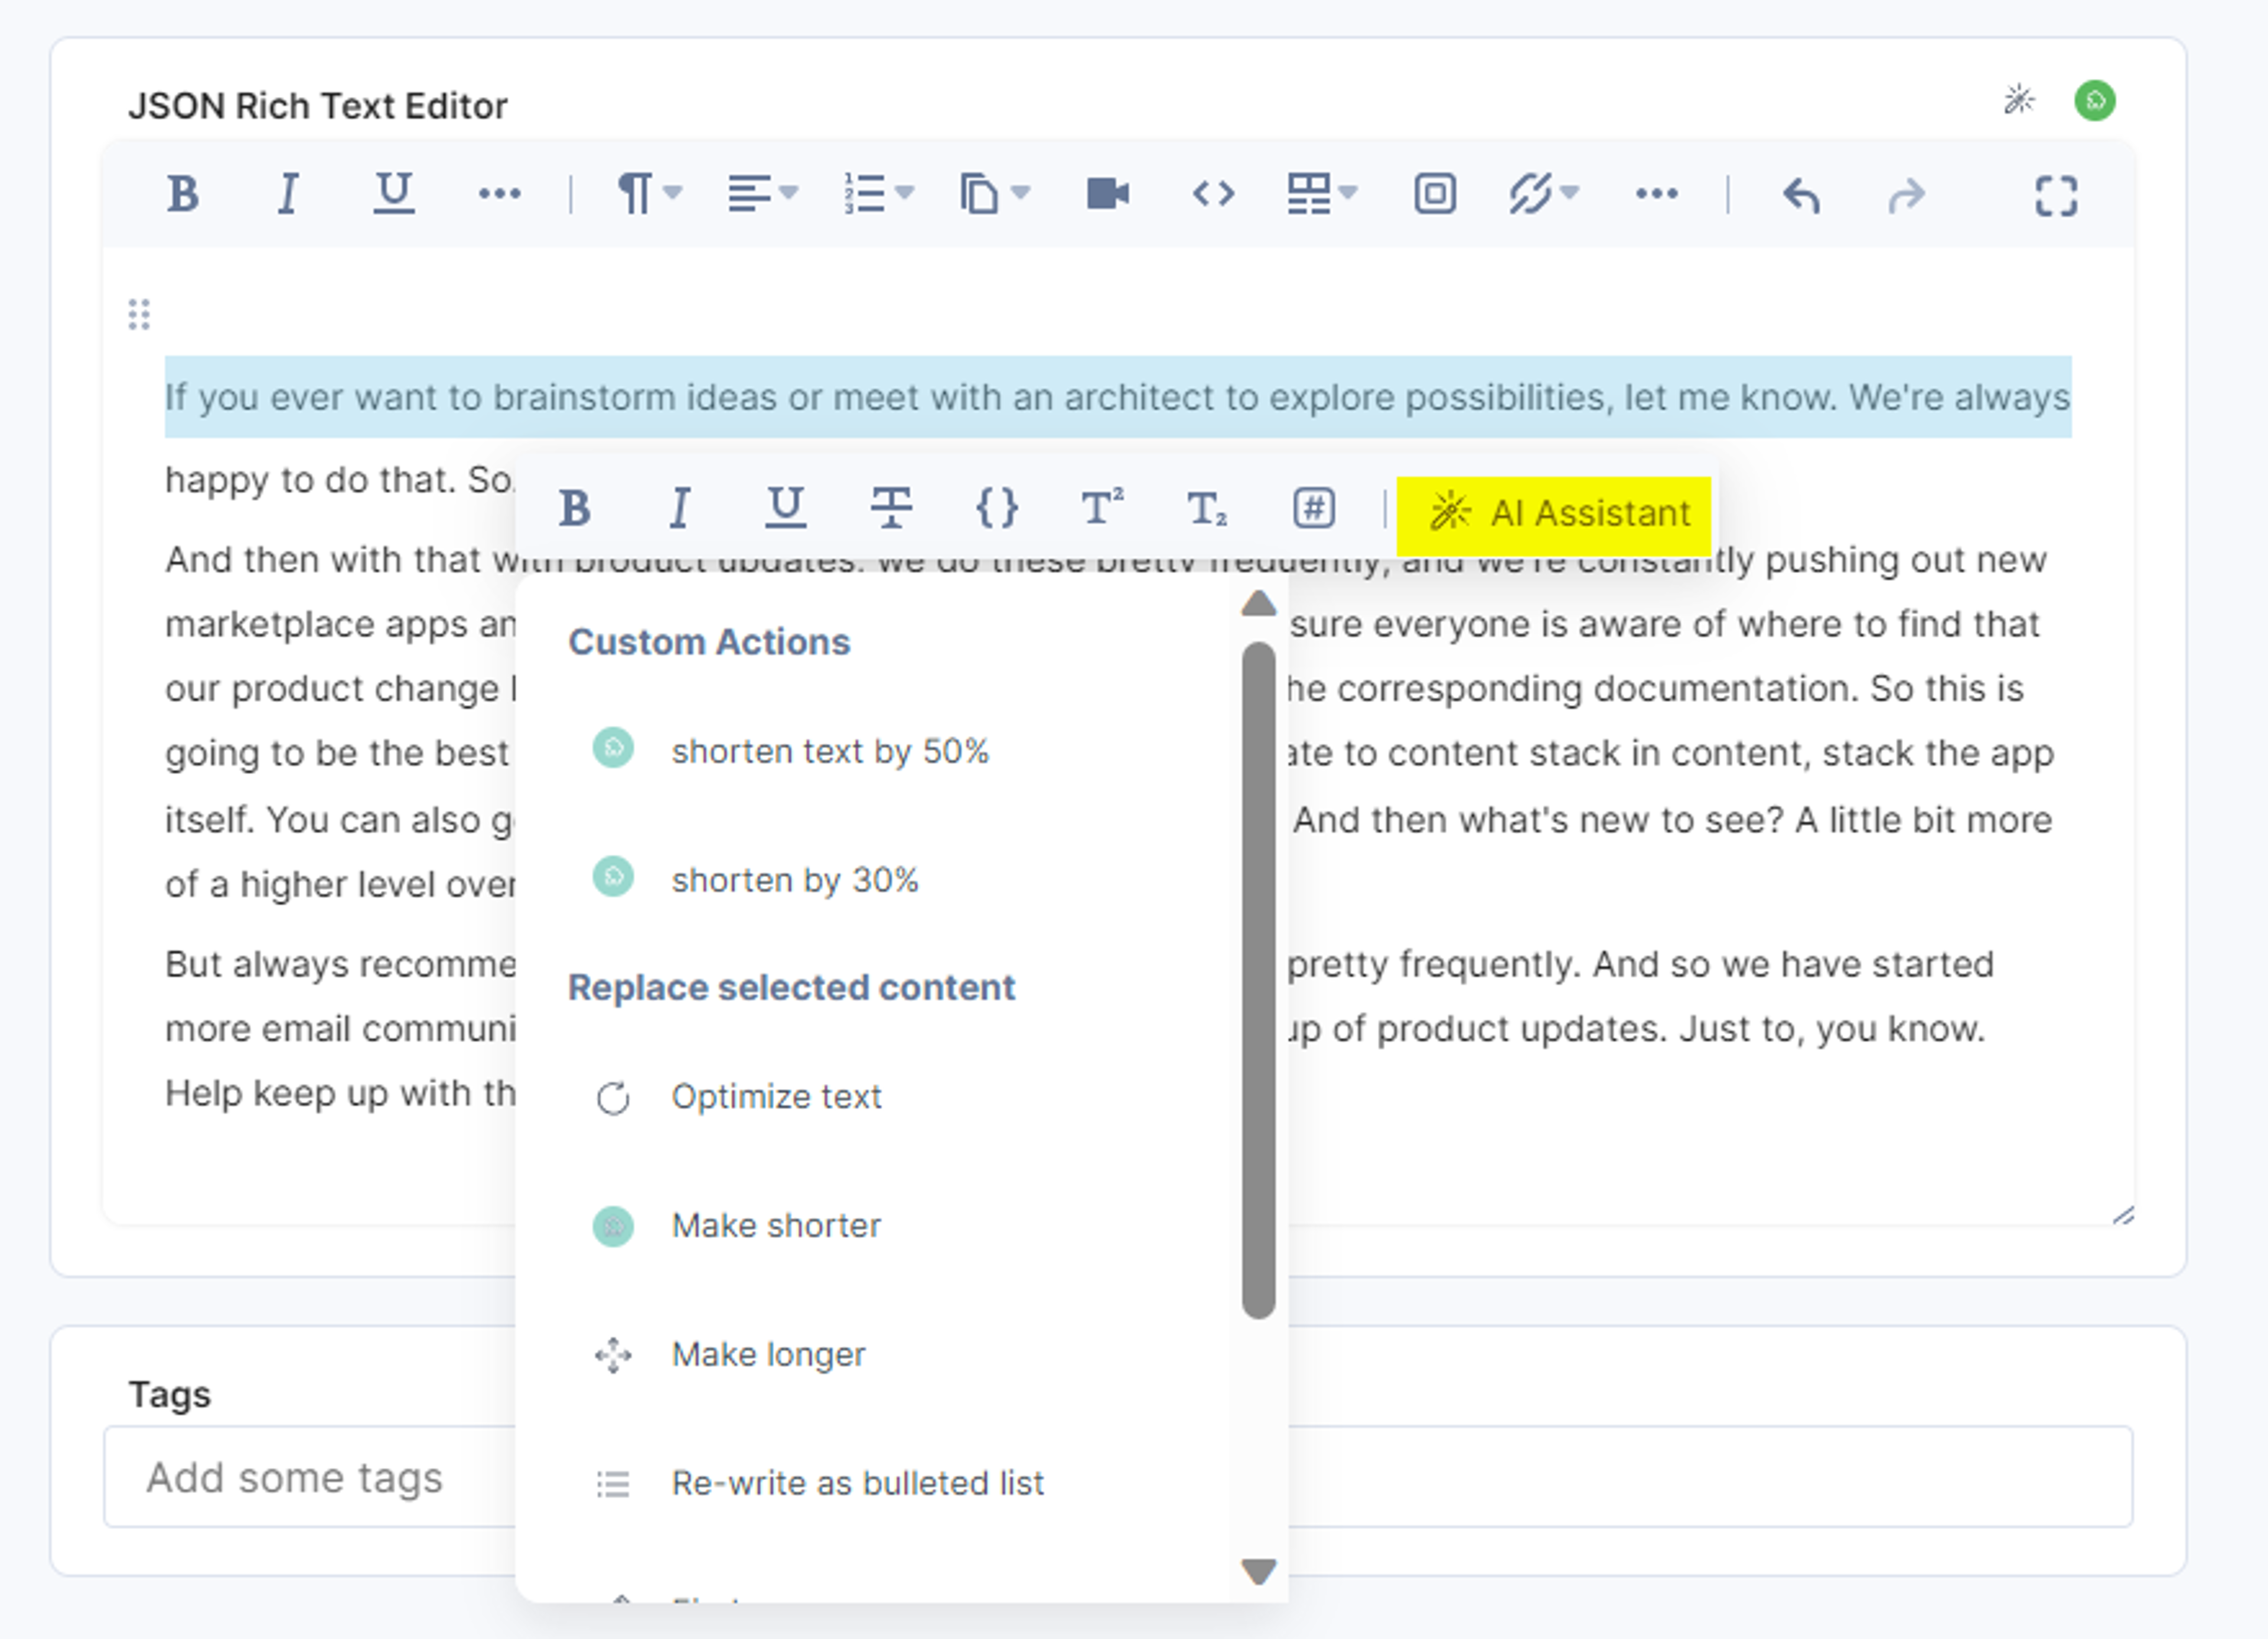This screenshot has width=2268, height=1639.
Task: Toggle underline in floating toolbar
Action: pos(785,507)
